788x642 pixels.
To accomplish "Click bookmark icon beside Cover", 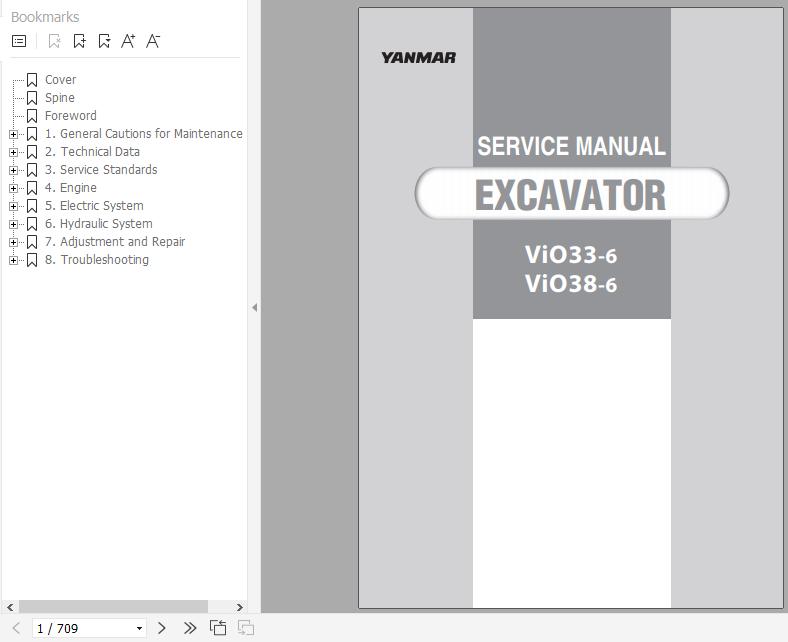I will [x=32, y=80].
